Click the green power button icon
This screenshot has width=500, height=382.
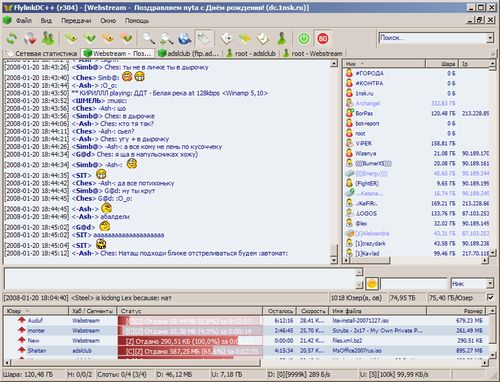tap(304, 39)
